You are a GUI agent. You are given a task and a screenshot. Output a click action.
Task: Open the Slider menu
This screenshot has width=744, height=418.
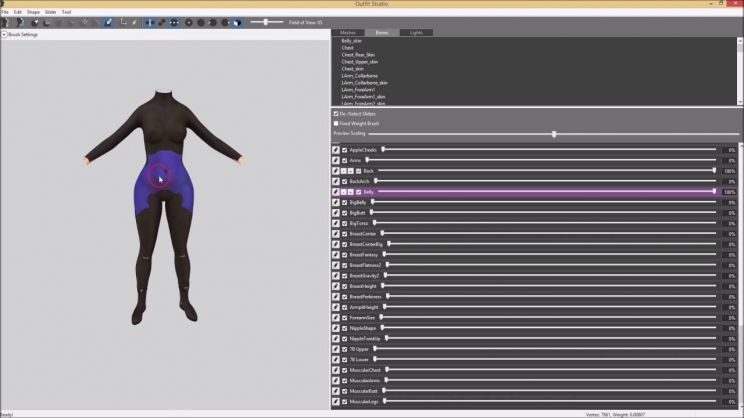(x=50, y=12)
